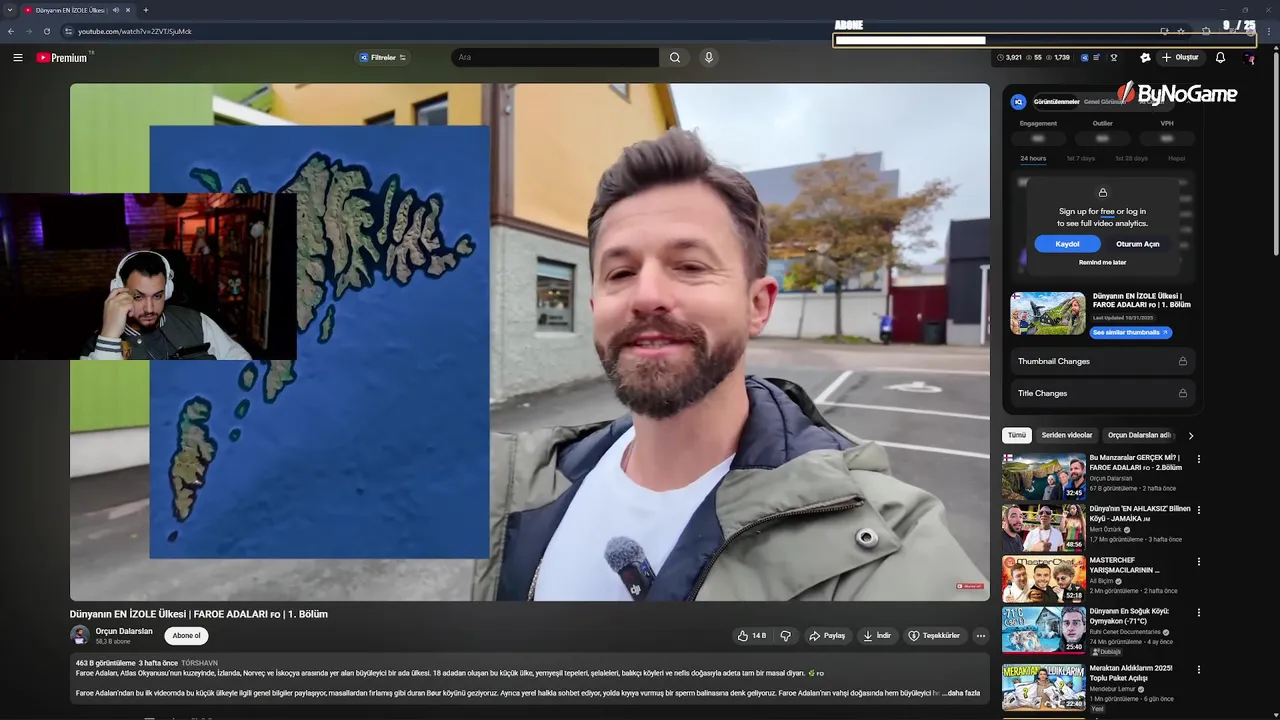
Task: Click the TÓRSHAVN location link
Action: click(199, 663)
